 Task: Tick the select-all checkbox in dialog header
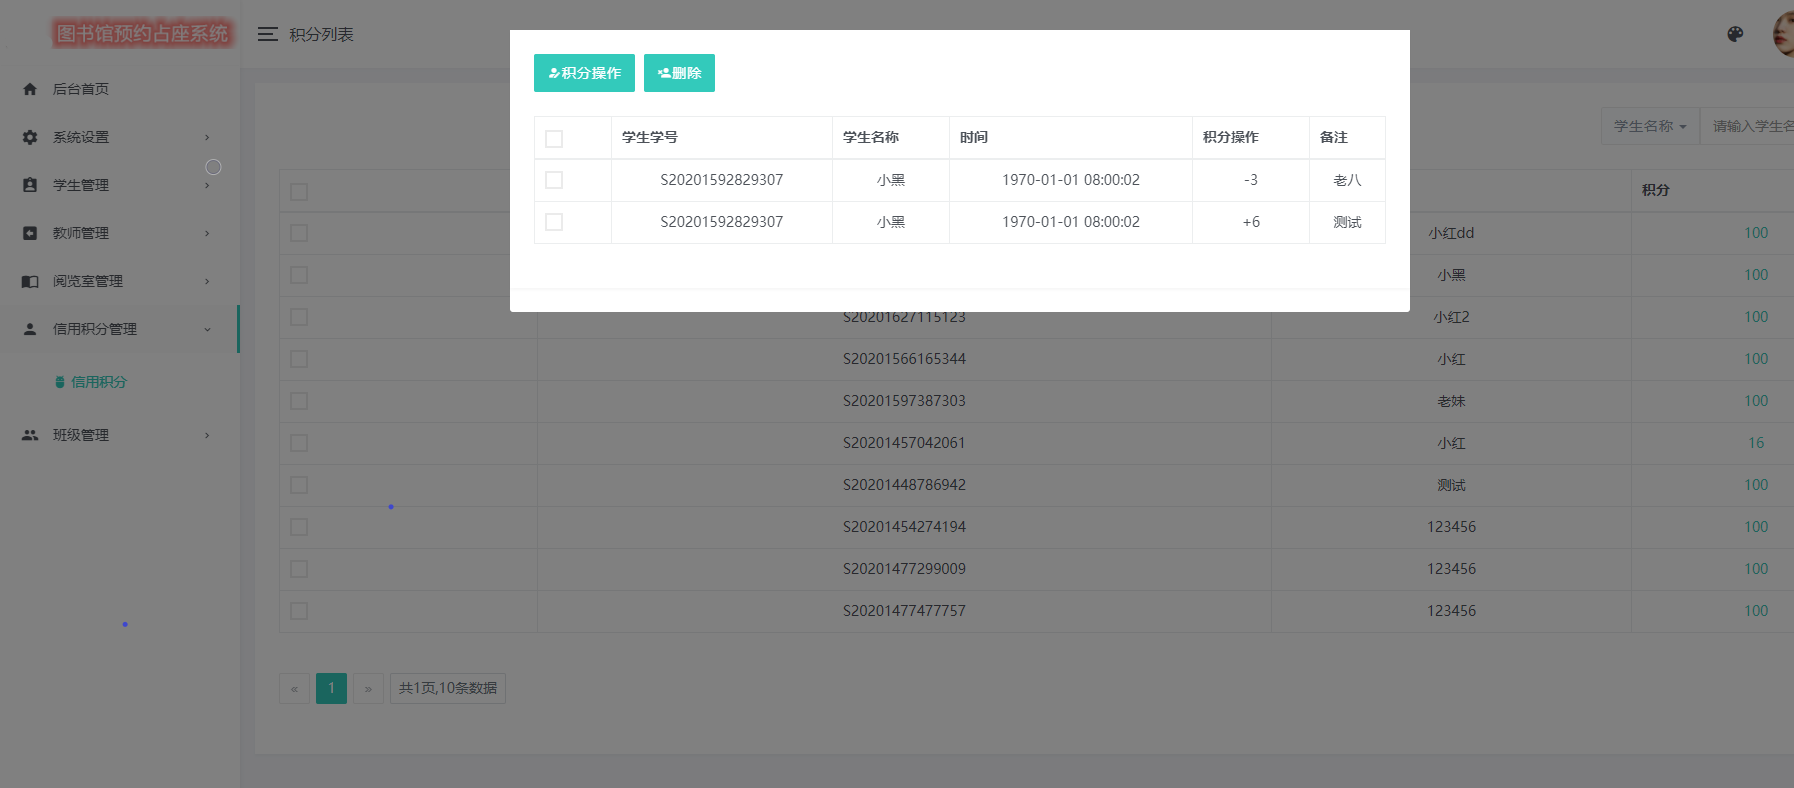(x=554, y=138)
